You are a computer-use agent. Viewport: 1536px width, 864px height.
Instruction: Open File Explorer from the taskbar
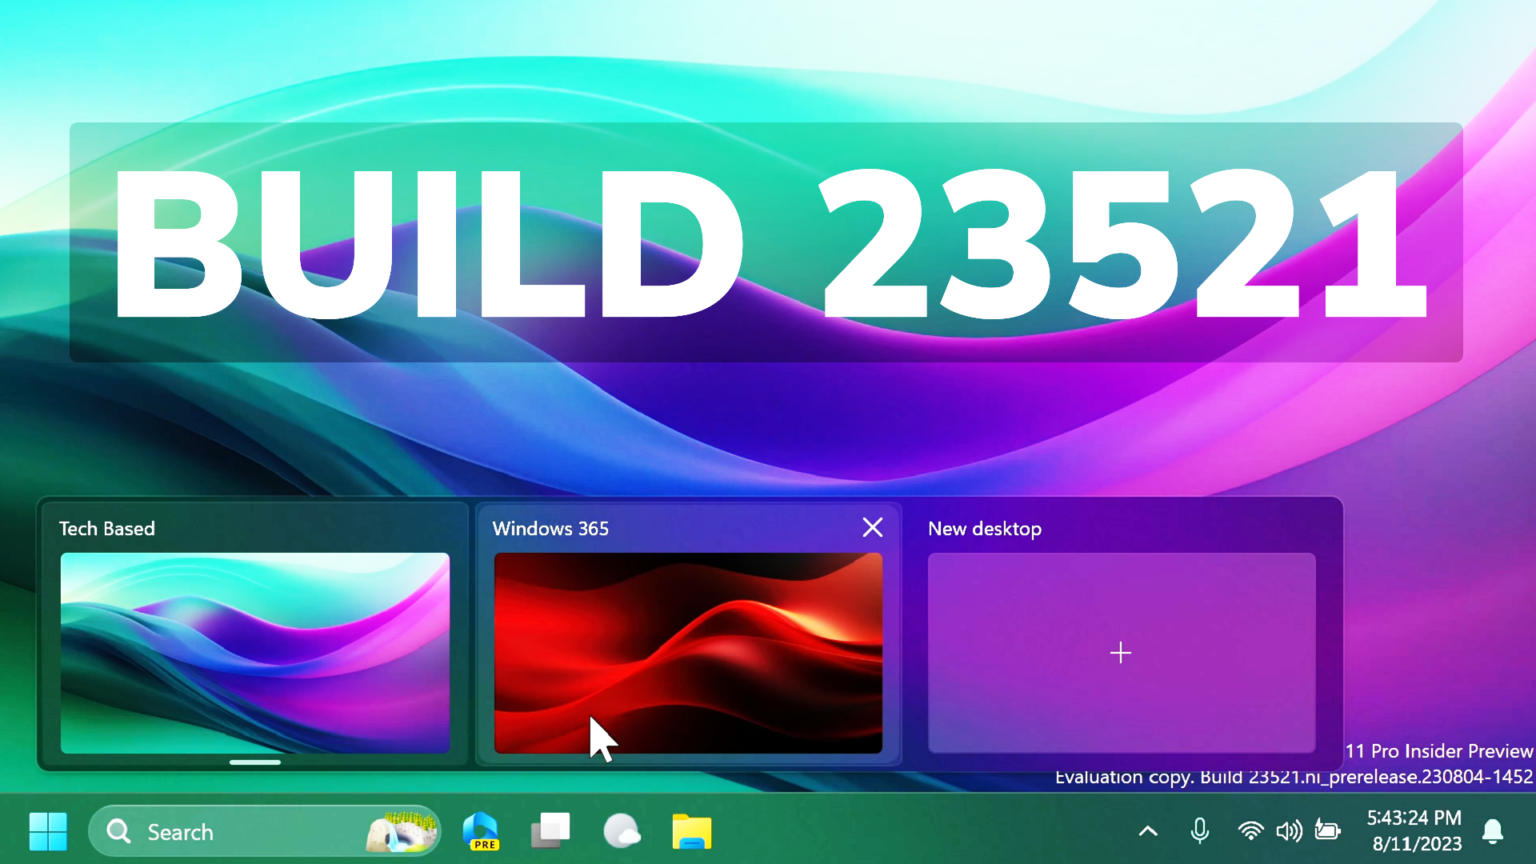pos(691,831)
